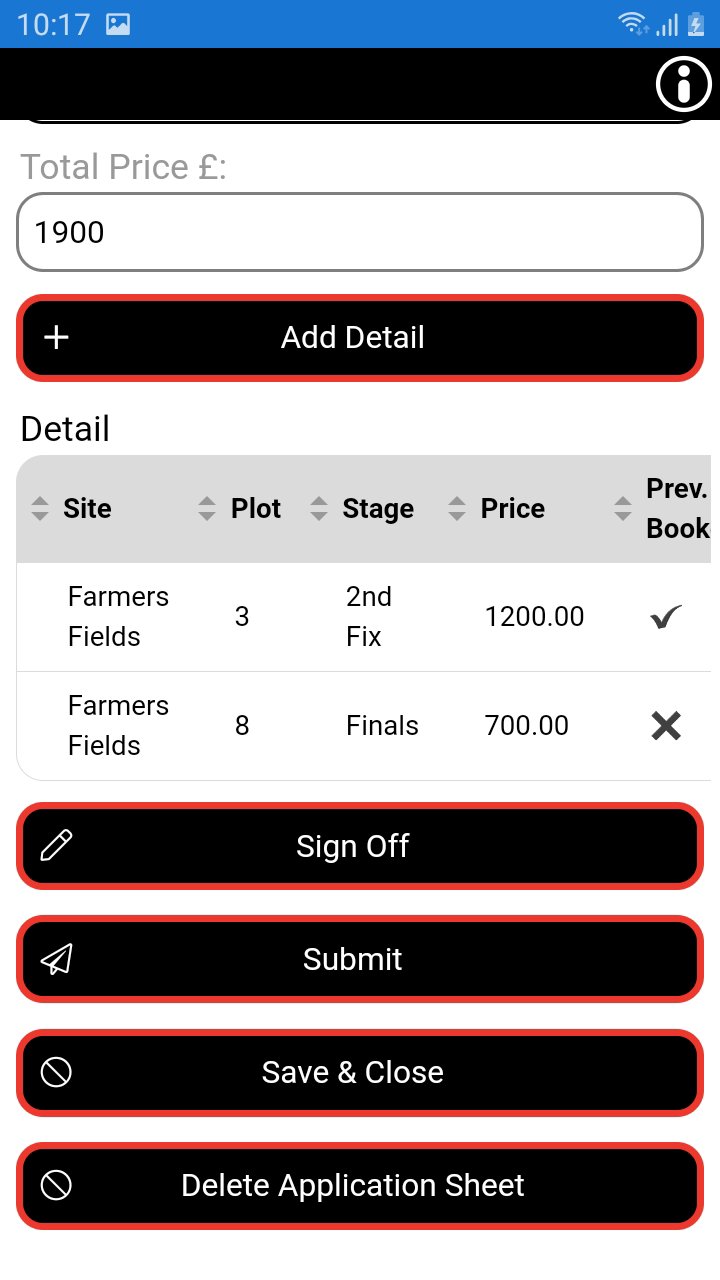
Task: Sort table by Plot column arrows
Action: click(x=207, y=508)
